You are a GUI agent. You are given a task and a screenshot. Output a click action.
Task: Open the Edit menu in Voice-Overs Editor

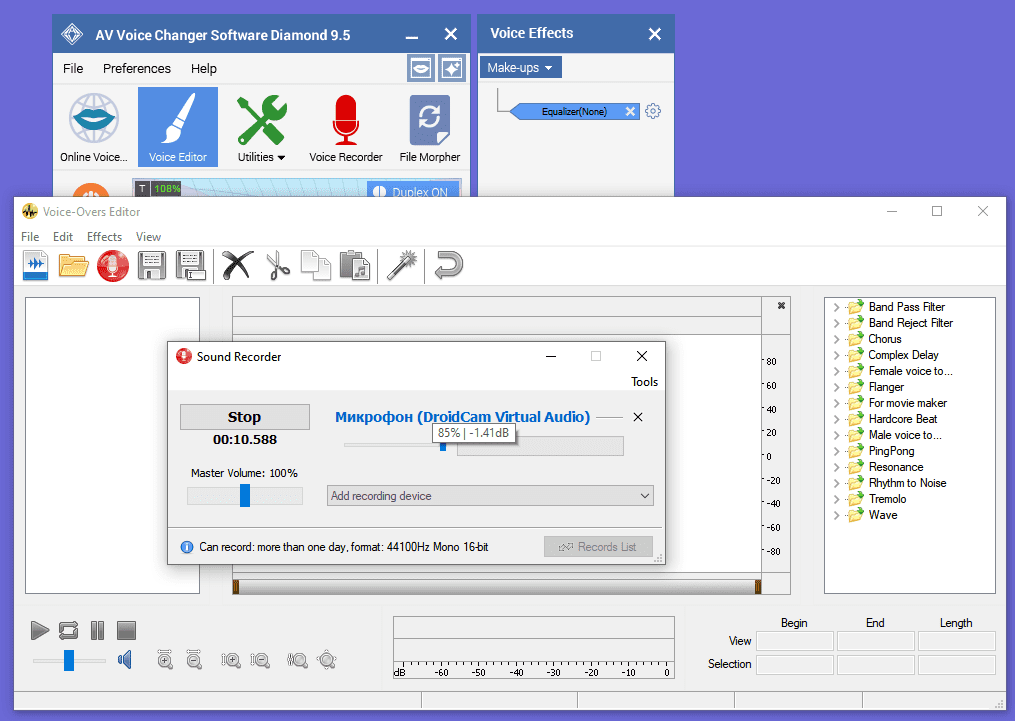click(63, 237)
